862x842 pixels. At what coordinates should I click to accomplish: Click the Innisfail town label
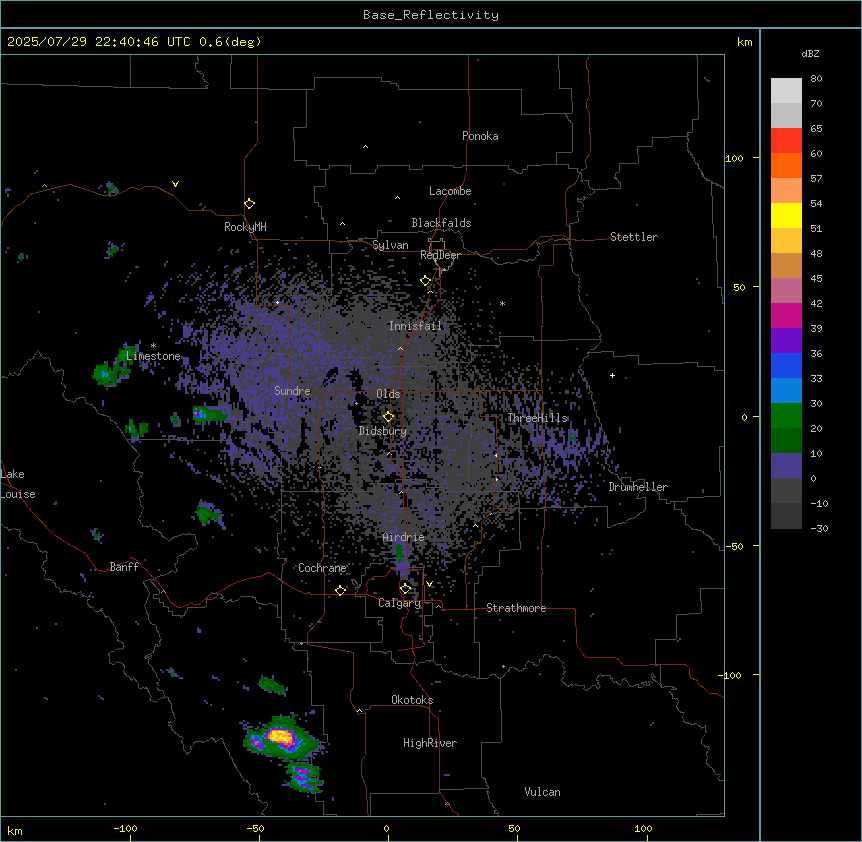[415, 326]
